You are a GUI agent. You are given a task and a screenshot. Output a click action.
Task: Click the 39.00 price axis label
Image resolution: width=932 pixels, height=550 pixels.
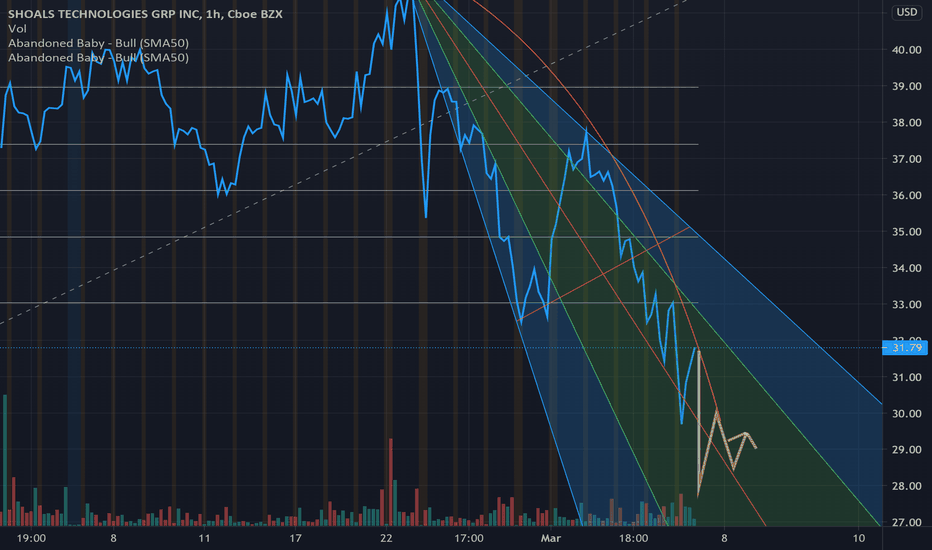[906, 86]
